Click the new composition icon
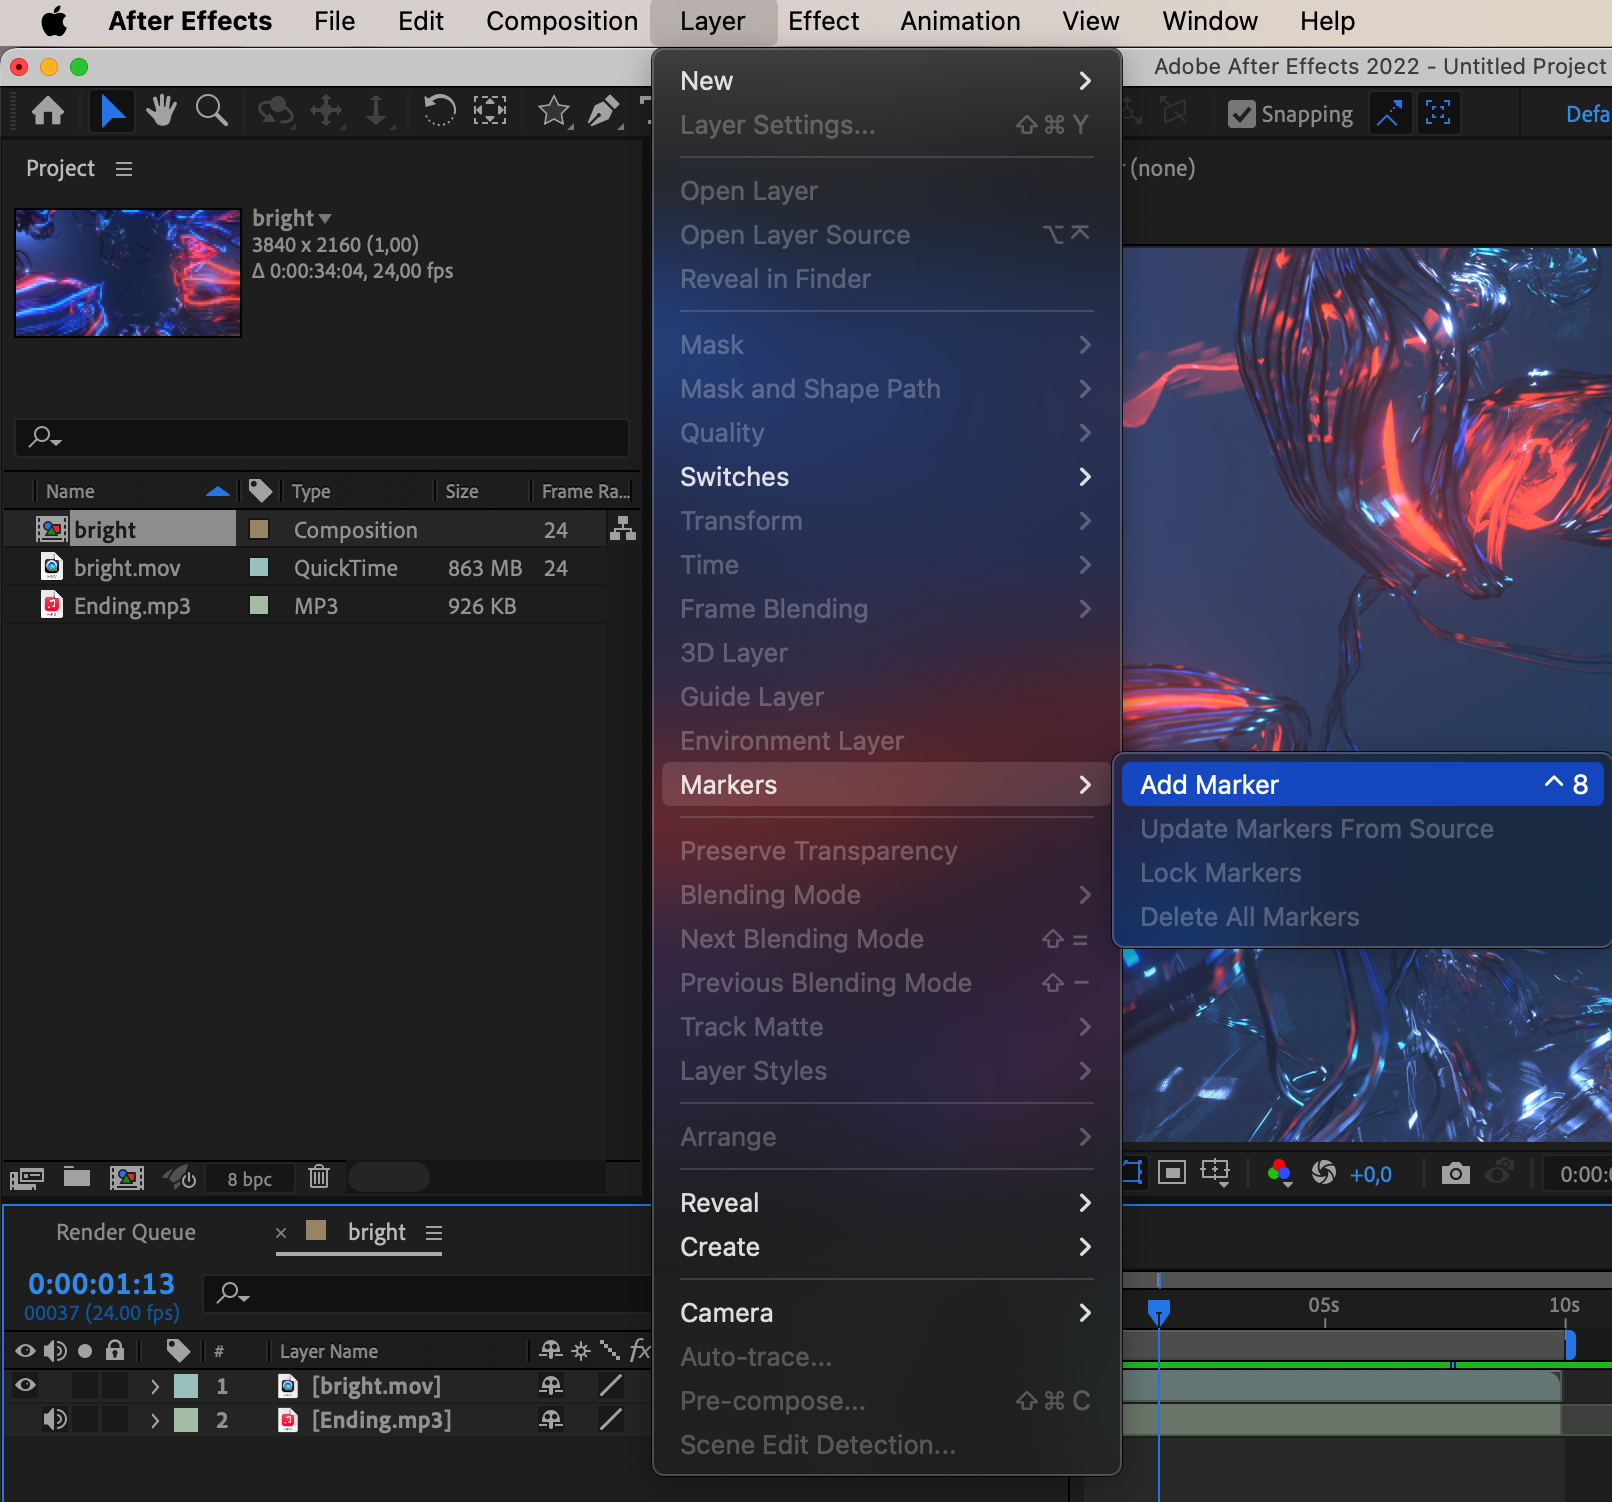The width and height of the screenshot is (1612, 1502). (127, 1178)
